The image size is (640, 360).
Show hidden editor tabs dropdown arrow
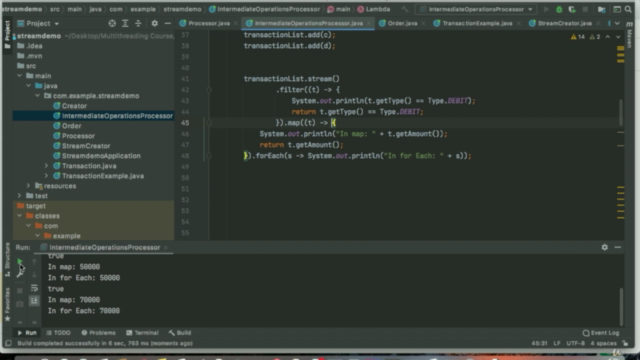(617, 24)
